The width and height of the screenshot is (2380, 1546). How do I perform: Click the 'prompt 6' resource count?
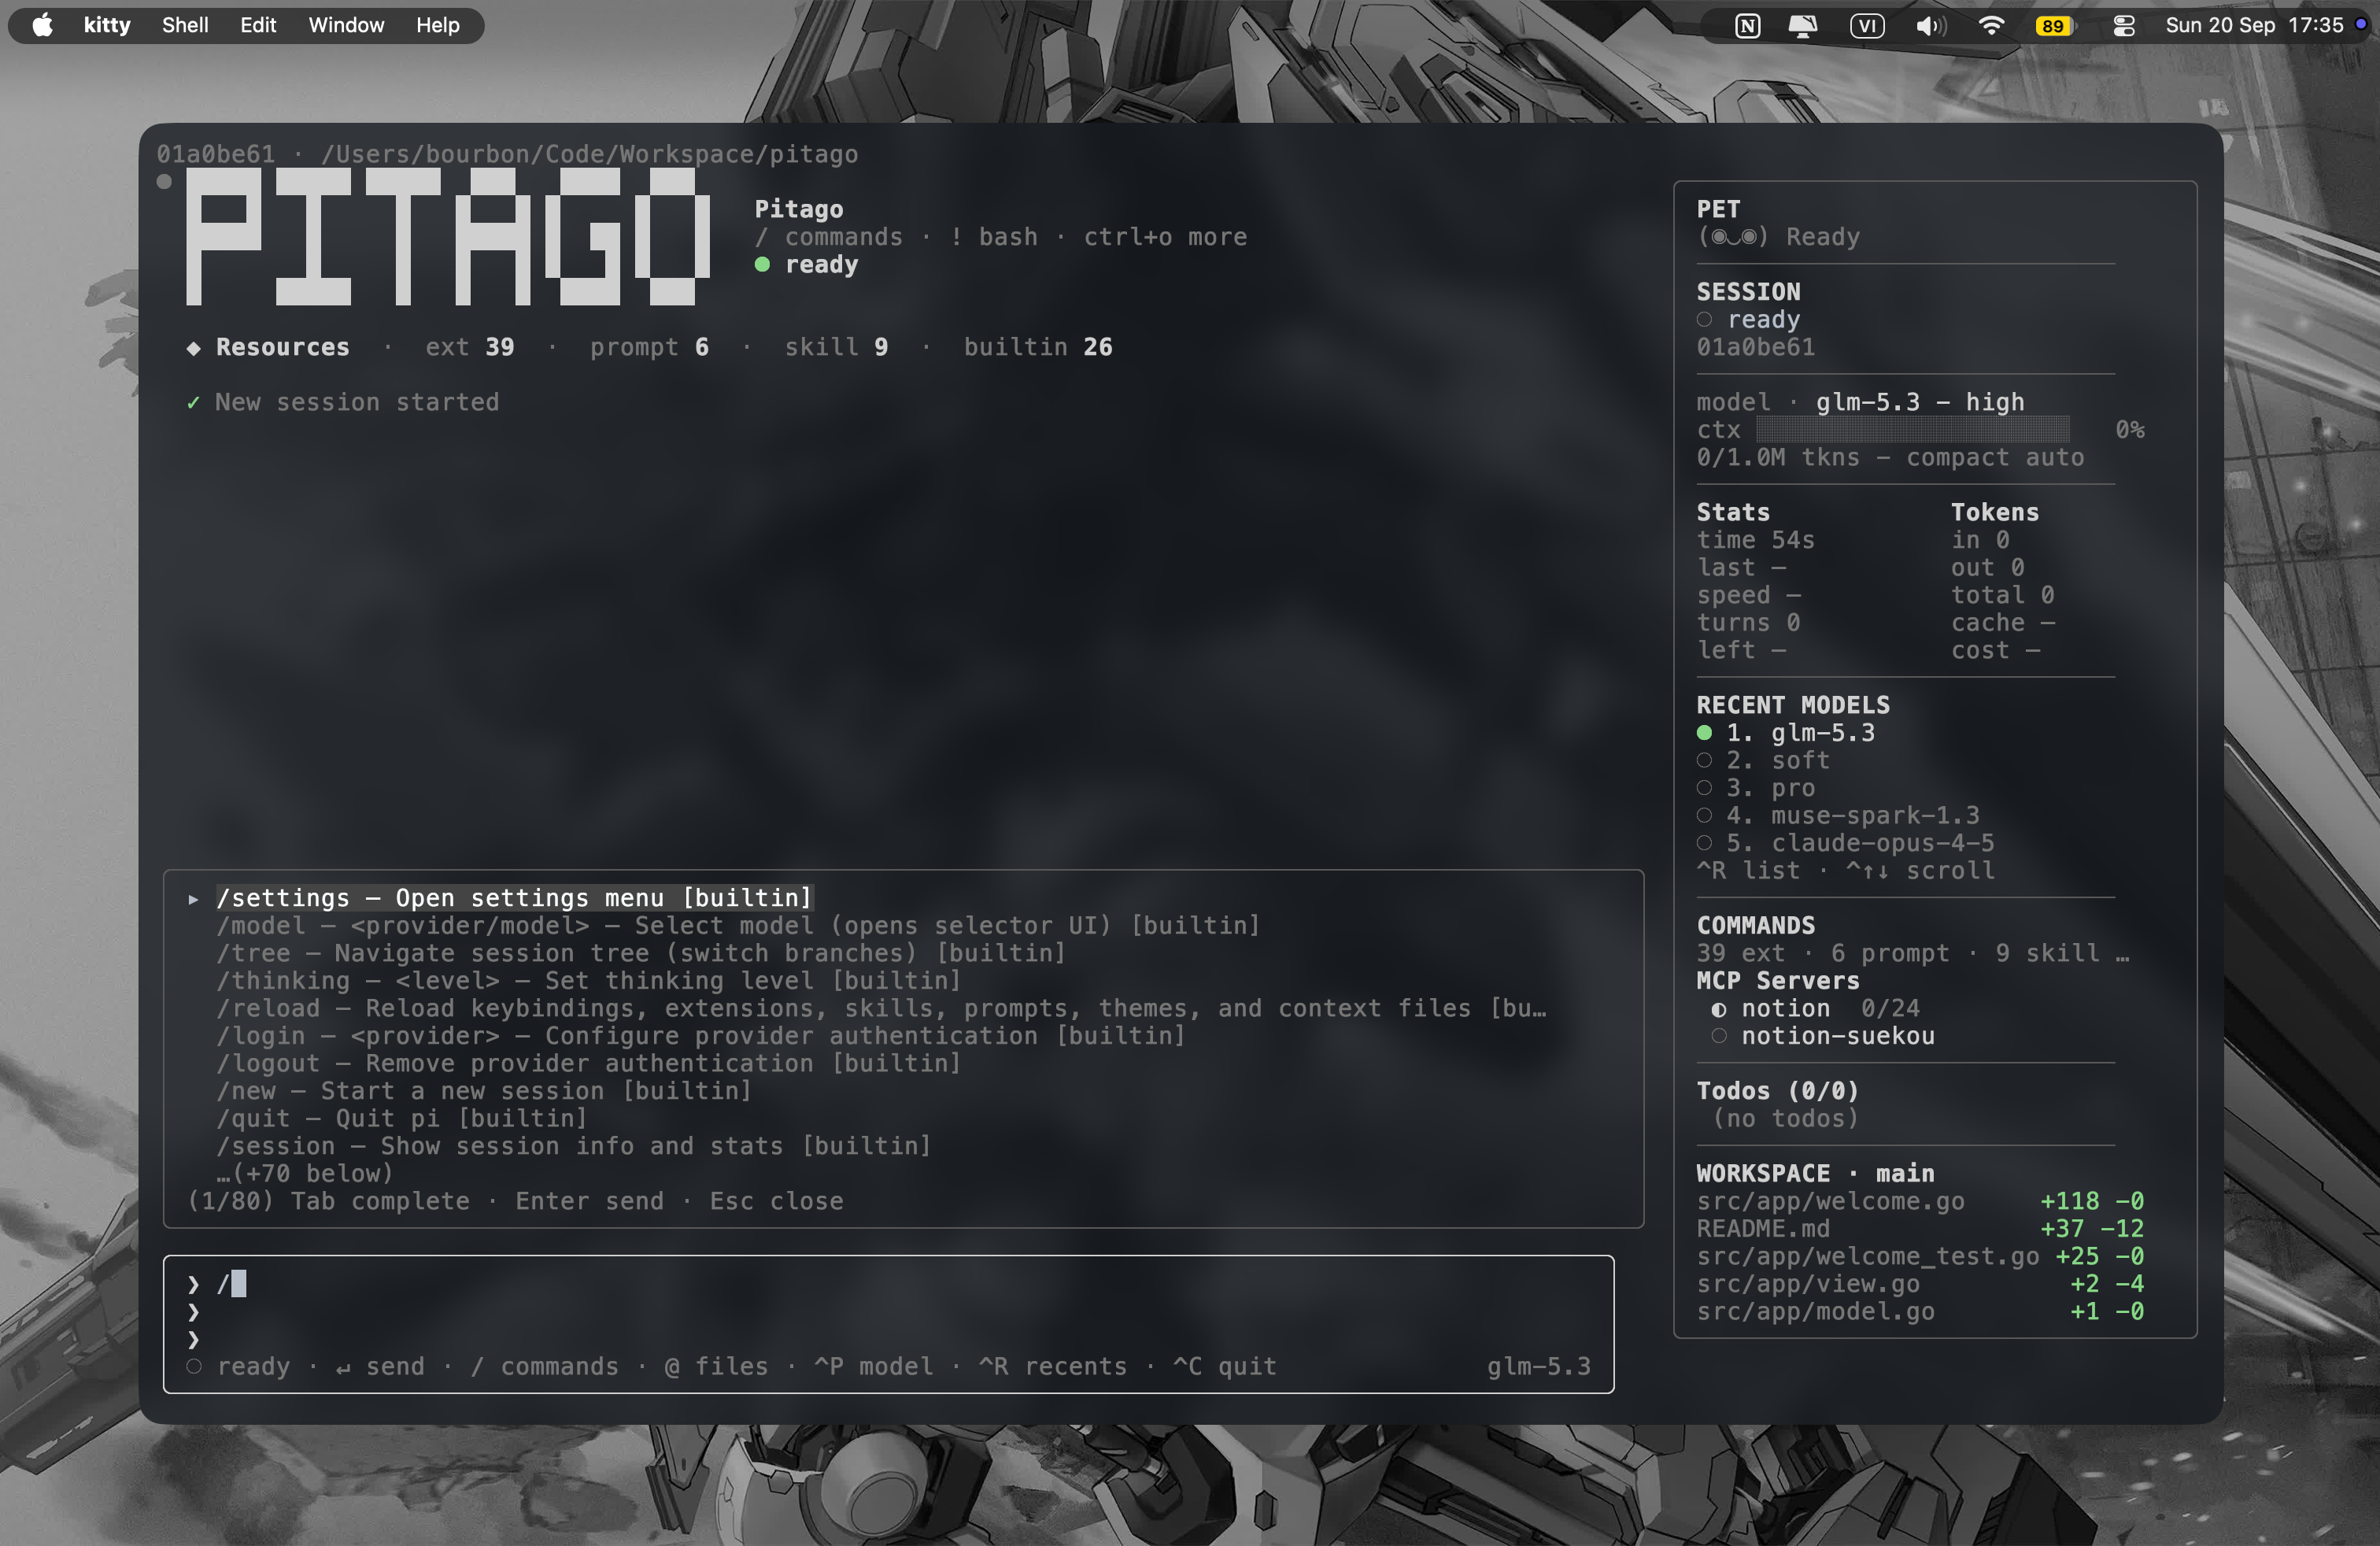pyautogui.click(x=649, y=347)
